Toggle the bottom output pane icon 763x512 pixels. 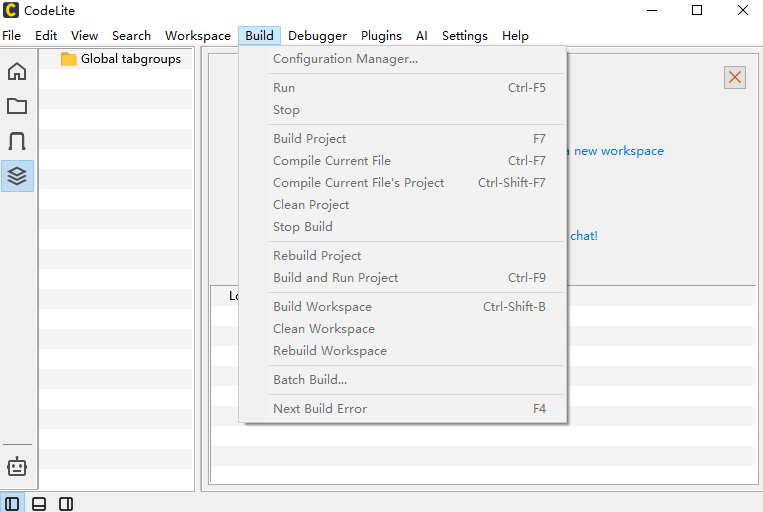(39, 504)
